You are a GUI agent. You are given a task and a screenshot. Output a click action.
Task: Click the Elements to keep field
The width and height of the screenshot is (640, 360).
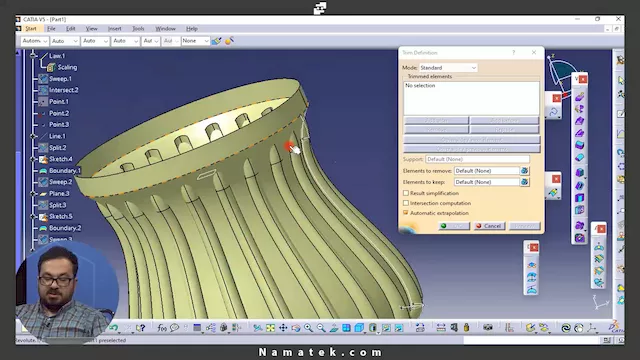pyautogui.click(x=487, y=182)
